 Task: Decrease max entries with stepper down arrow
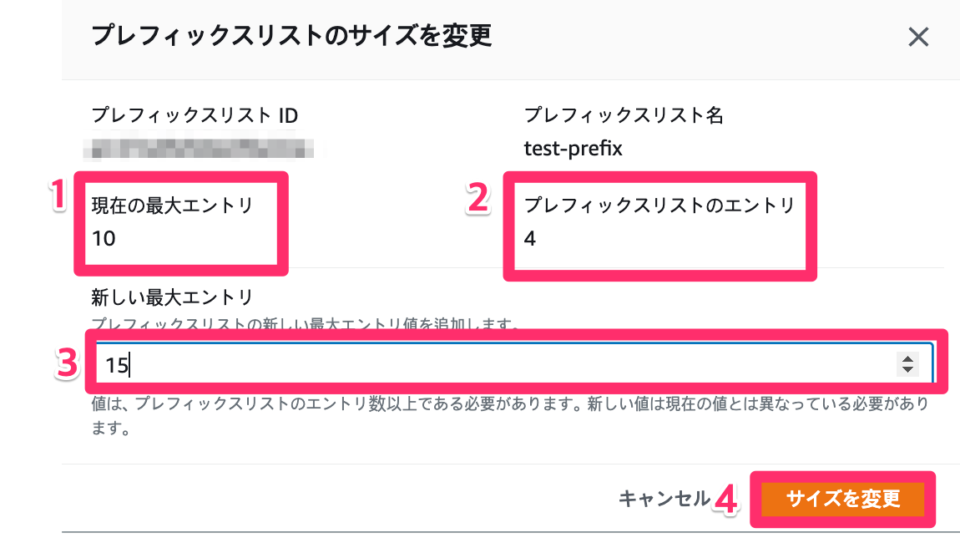click(x=907, y=370)
